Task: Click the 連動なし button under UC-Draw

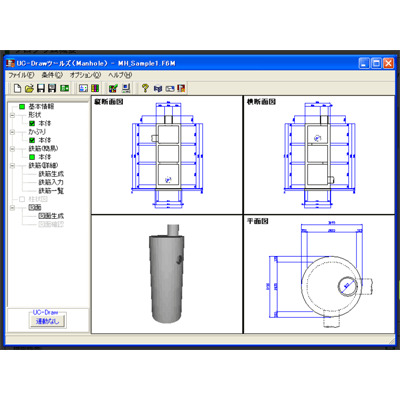Action: (47, 321)
